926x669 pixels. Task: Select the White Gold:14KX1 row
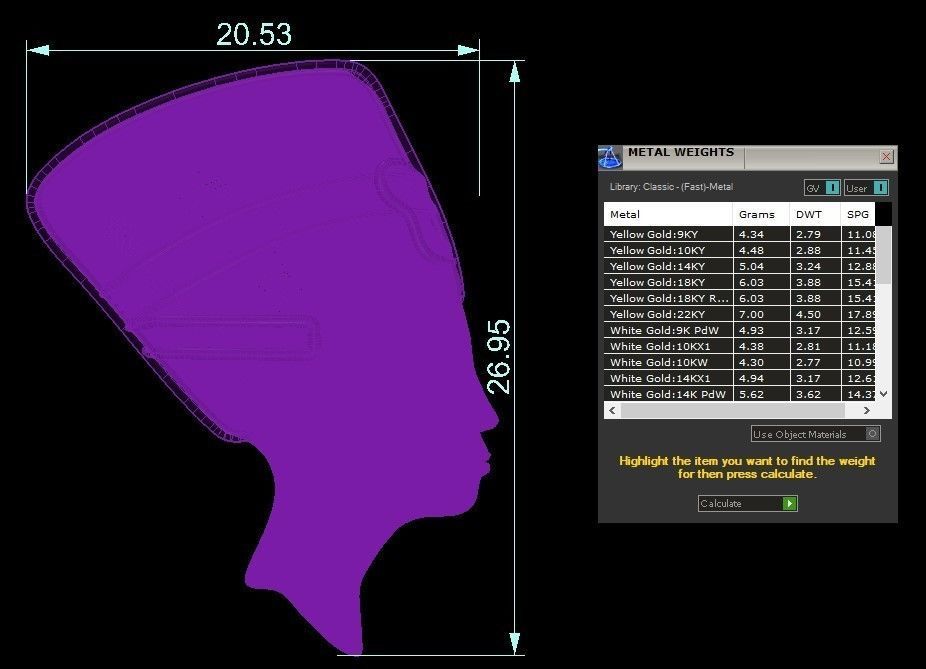739,378
